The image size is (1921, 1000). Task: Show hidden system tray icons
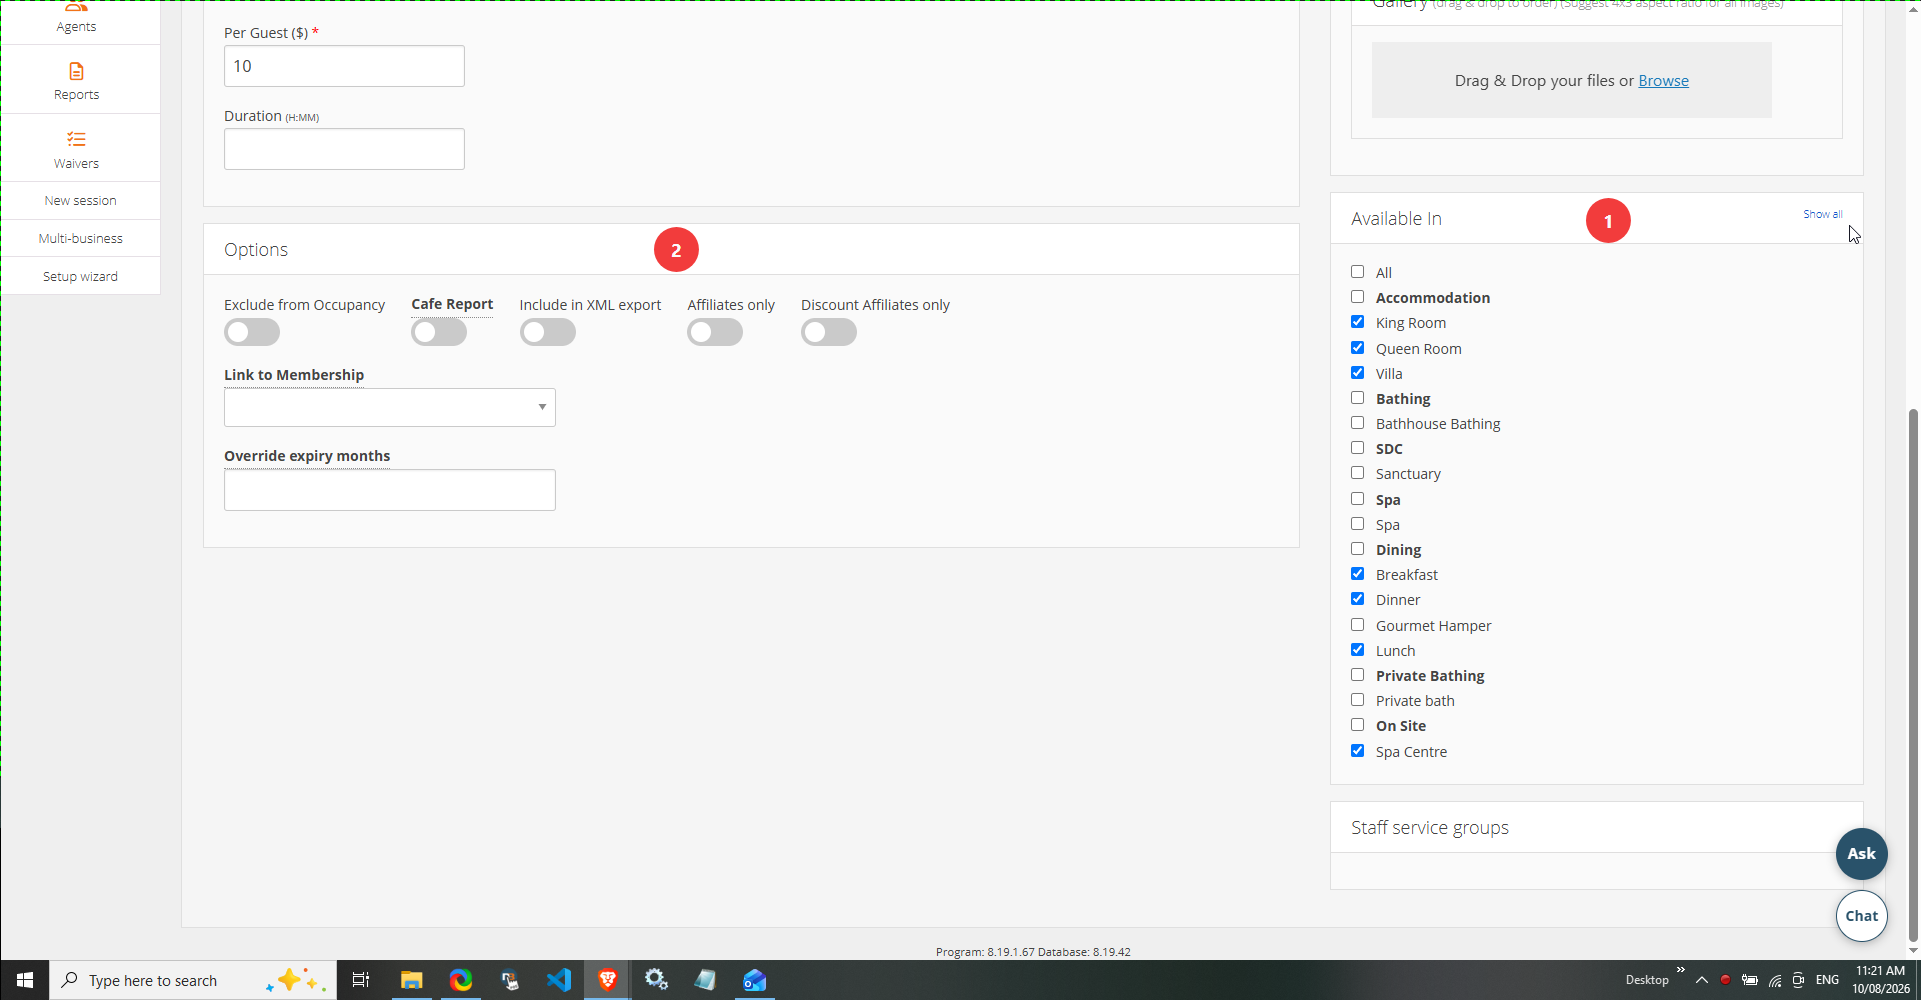(x=1701, y=980)
